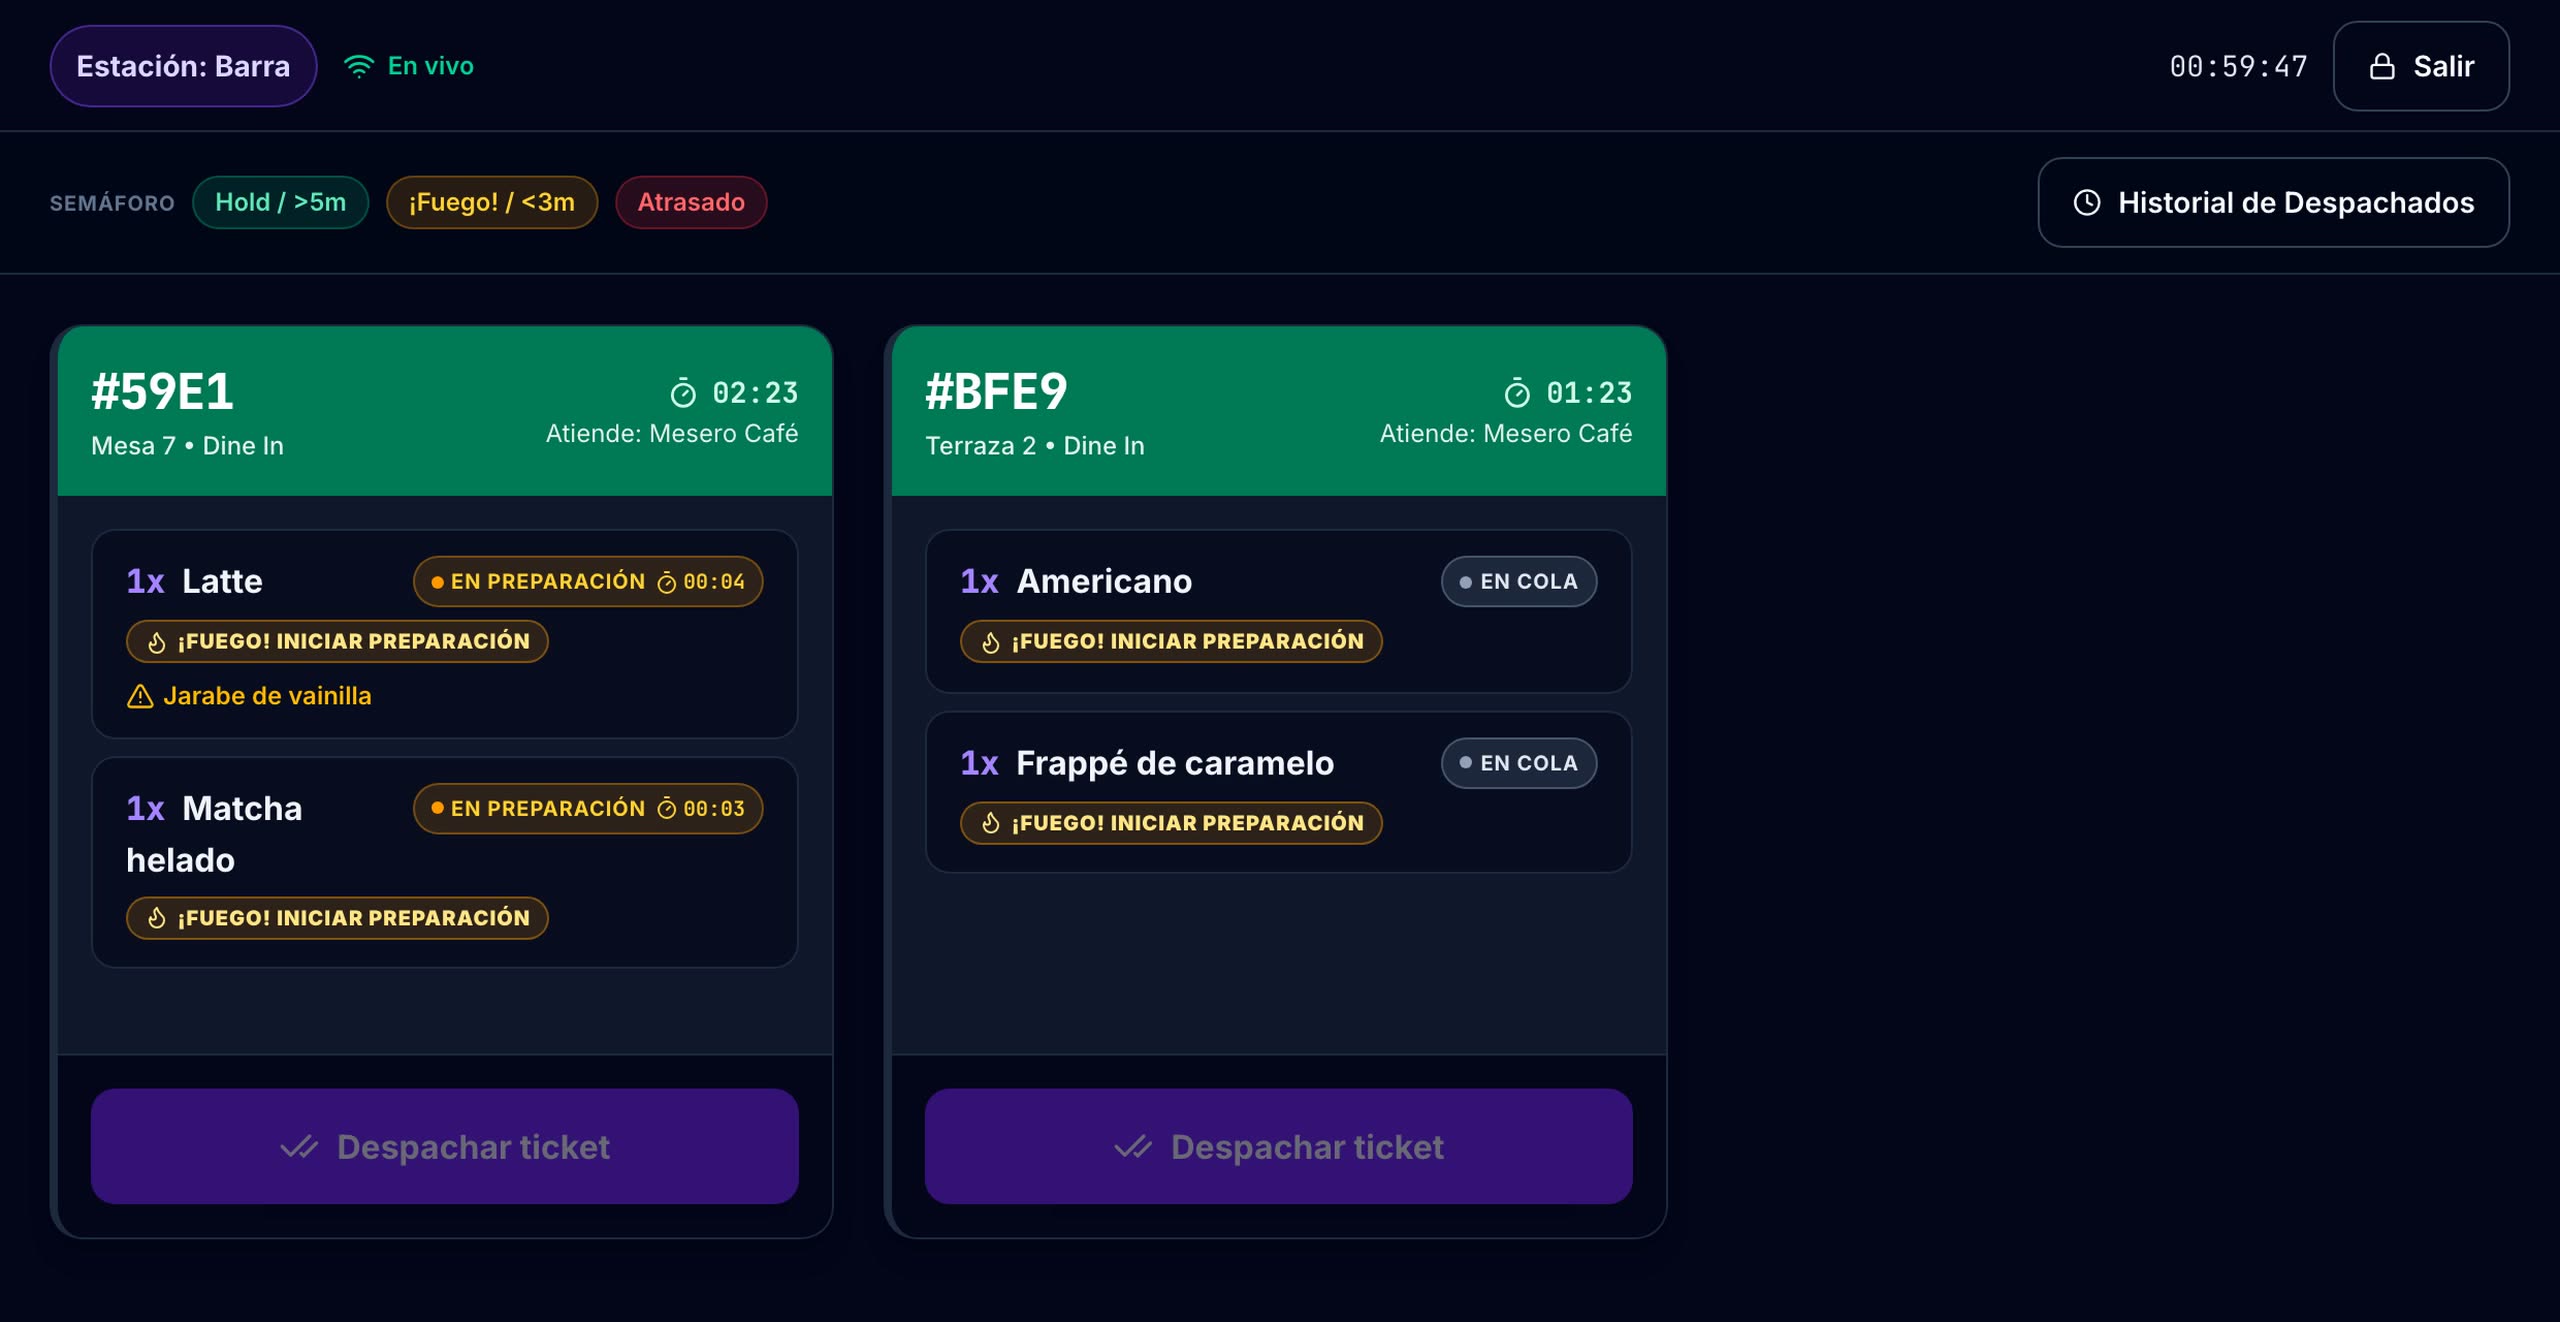Click the stopwatch icon on ticket #BFE9
2560x1322 pixels.
click(1517, 393)
